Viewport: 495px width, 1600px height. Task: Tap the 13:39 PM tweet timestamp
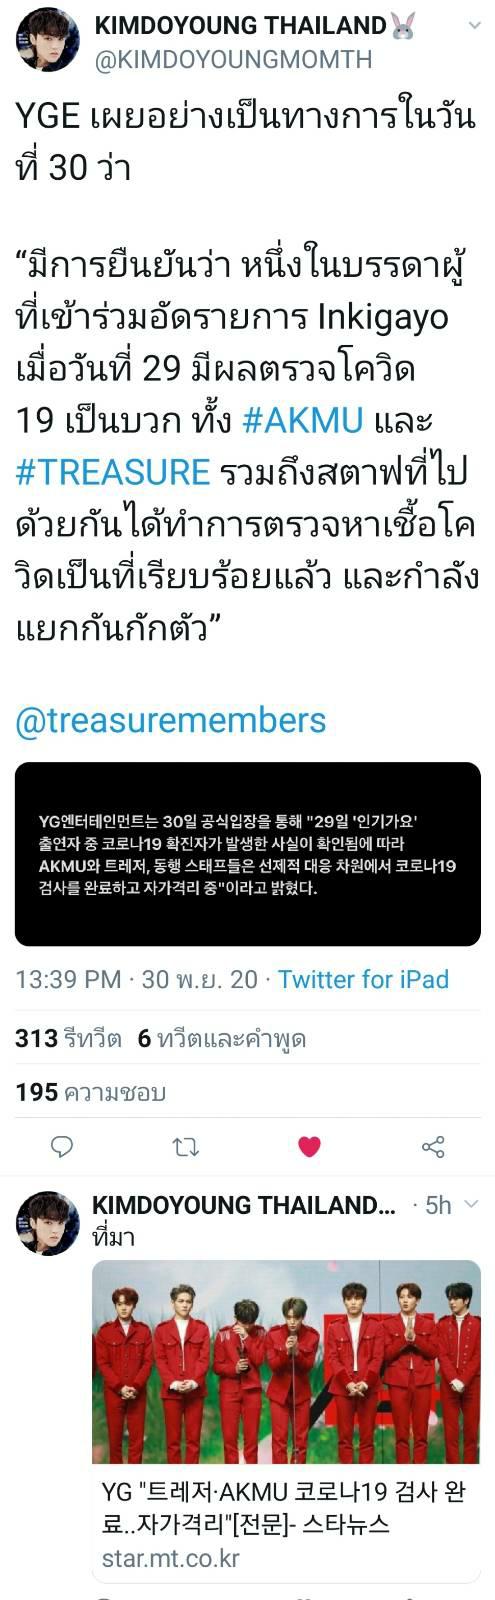[68, 979]
